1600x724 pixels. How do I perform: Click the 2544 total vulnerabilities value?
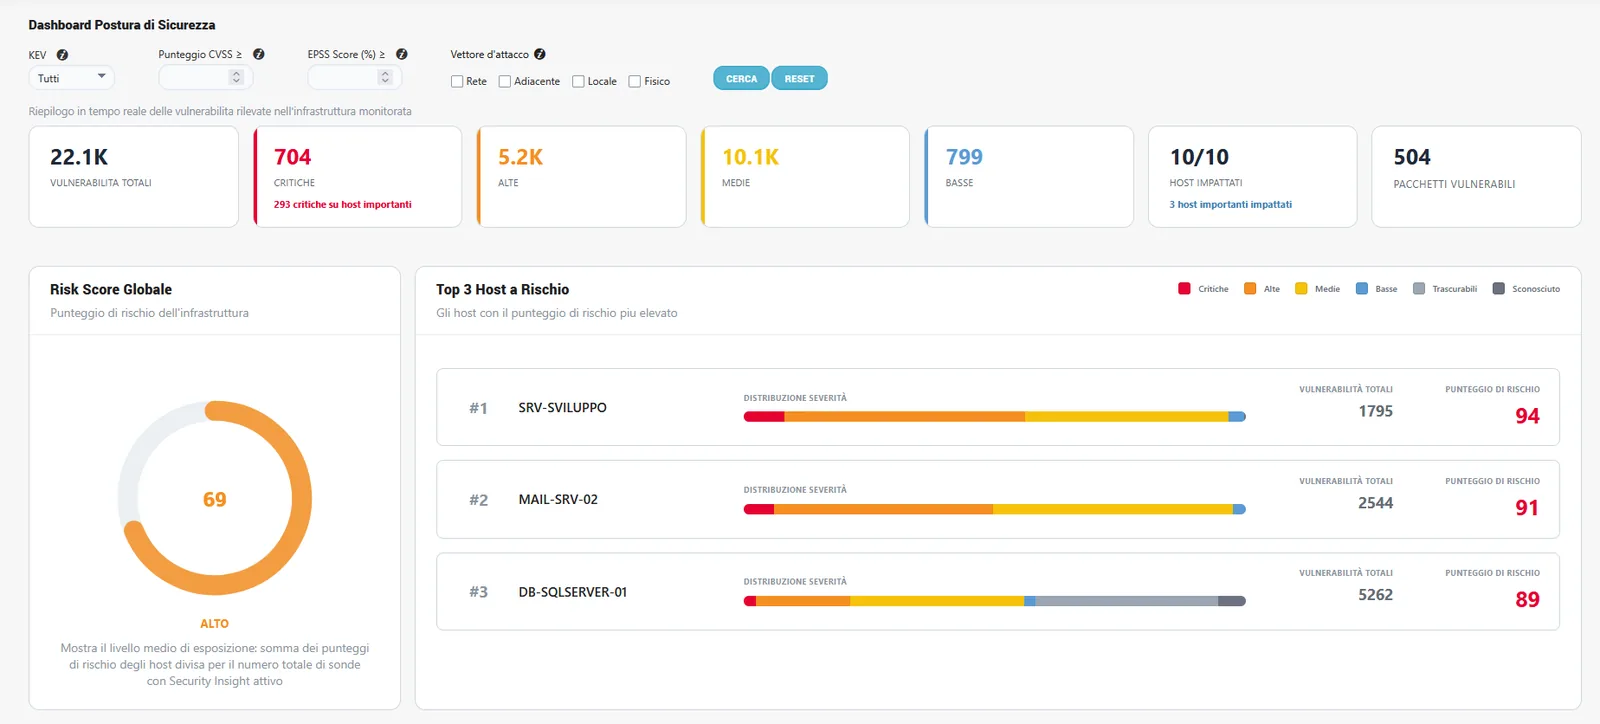1376,503
